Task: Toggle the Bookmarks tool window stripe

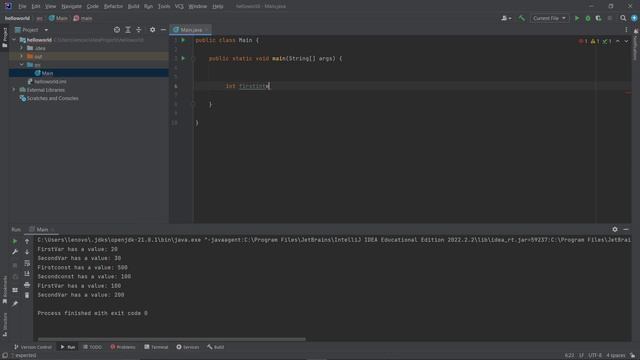Action: [4, 289]
